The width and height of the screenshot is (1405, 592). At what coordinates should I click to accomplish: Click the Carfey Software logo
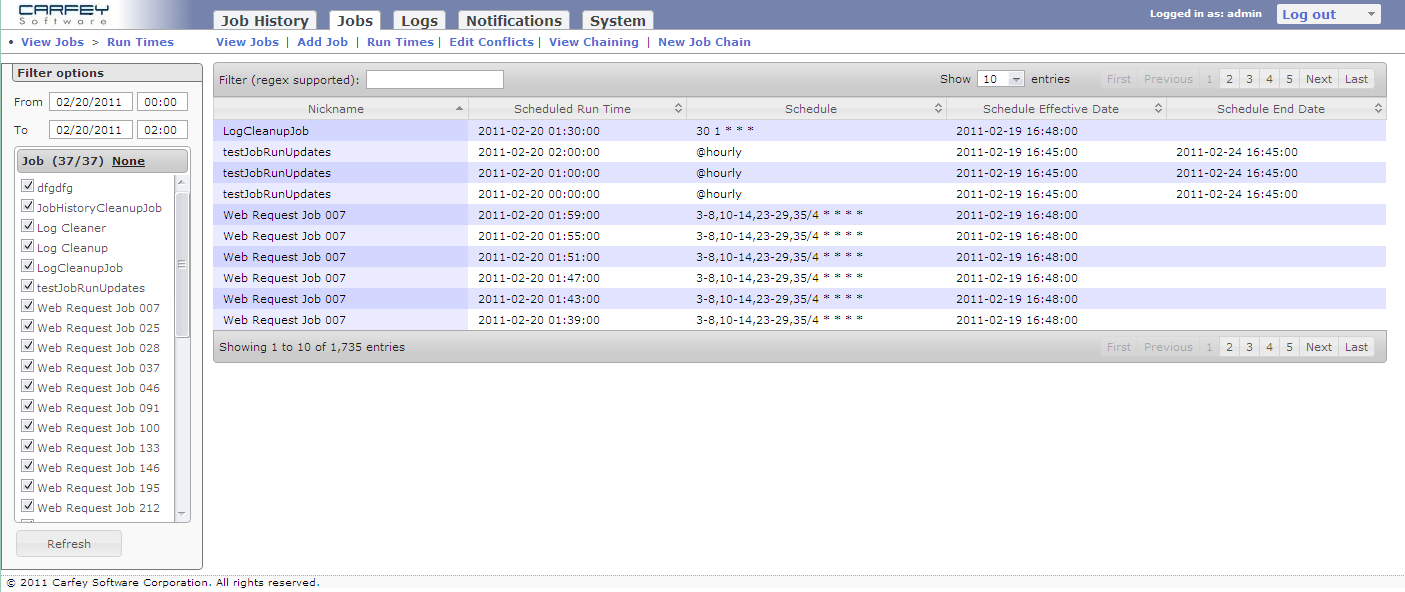click(x=64, y=14)
